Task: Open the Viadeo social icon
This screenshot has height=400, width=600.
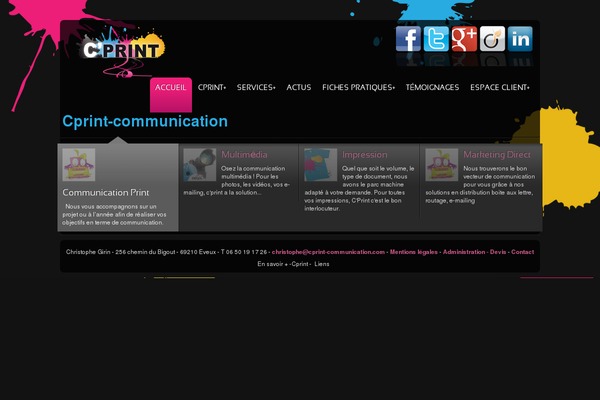Action: click(492, 39)
